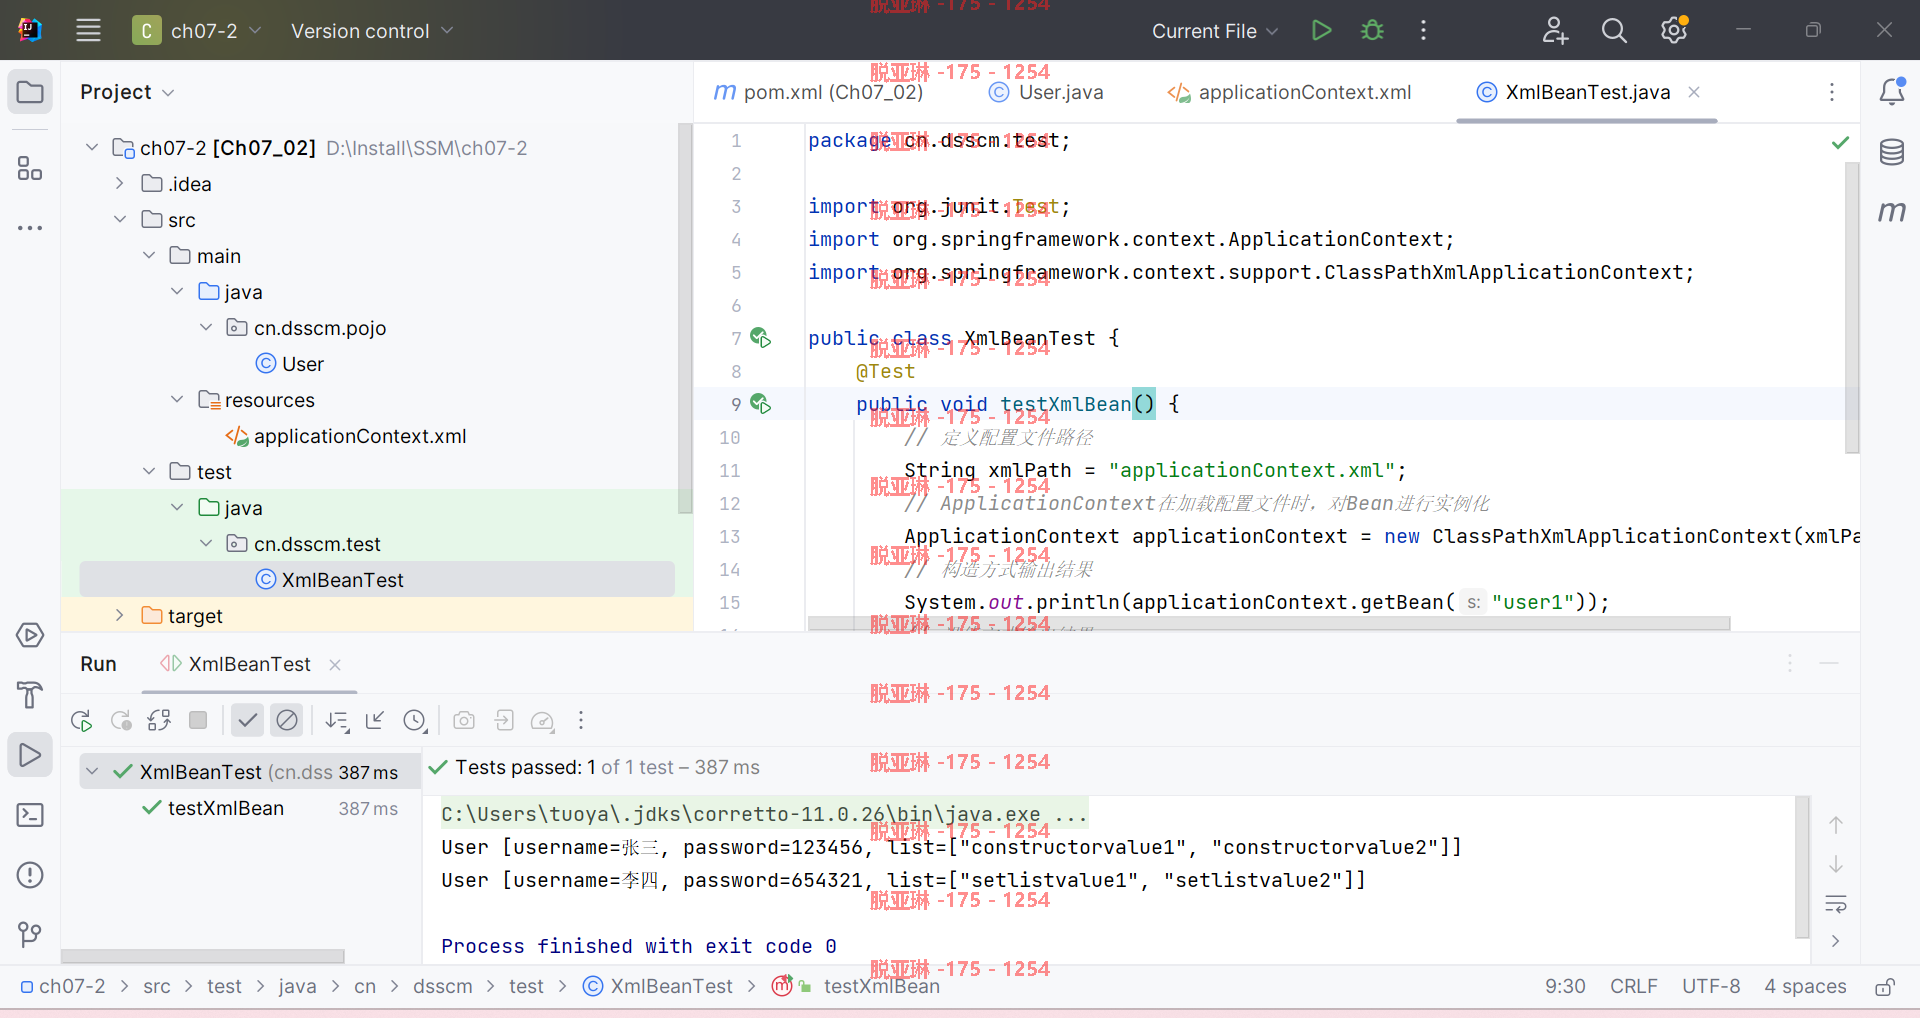Rerun failed tests in Run panel
The width and height of the screenshot is (1920, 1018).
coord(121,720)
